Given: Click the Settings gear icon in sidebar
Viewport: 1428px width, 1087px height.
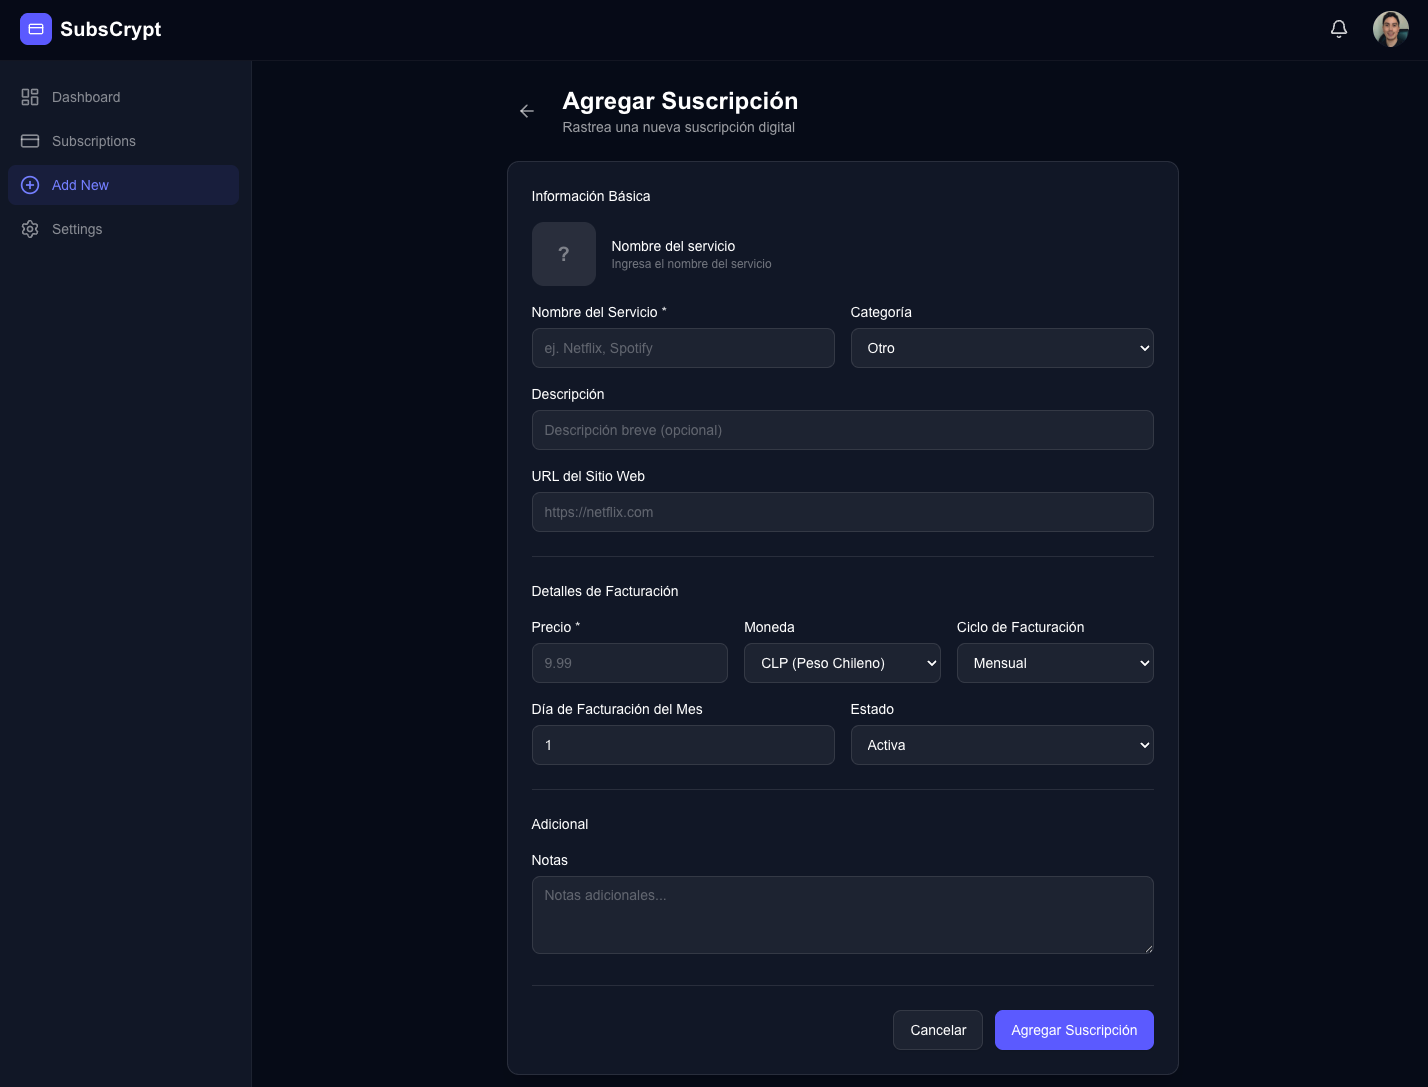Looking at the screenshot, I should tap(30, 229).
